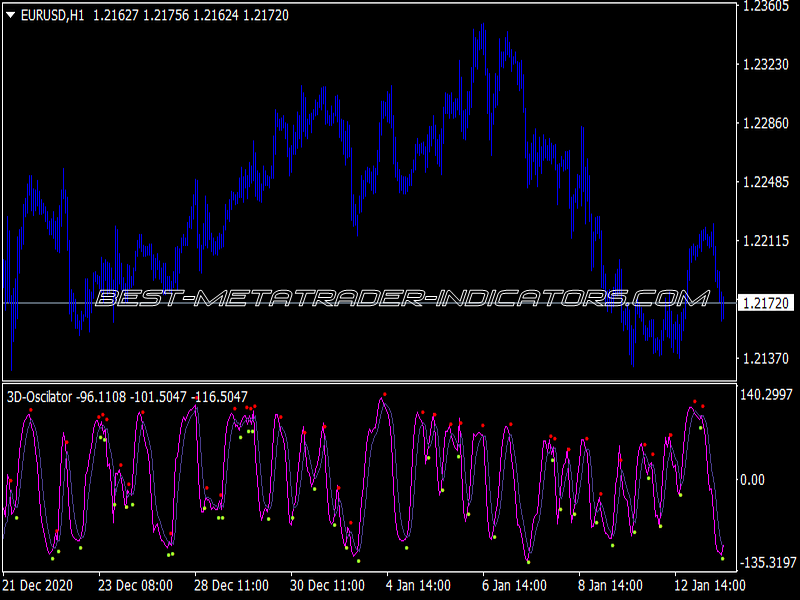Click the 30 Dec 11:00 time label

tap(327, 585)
